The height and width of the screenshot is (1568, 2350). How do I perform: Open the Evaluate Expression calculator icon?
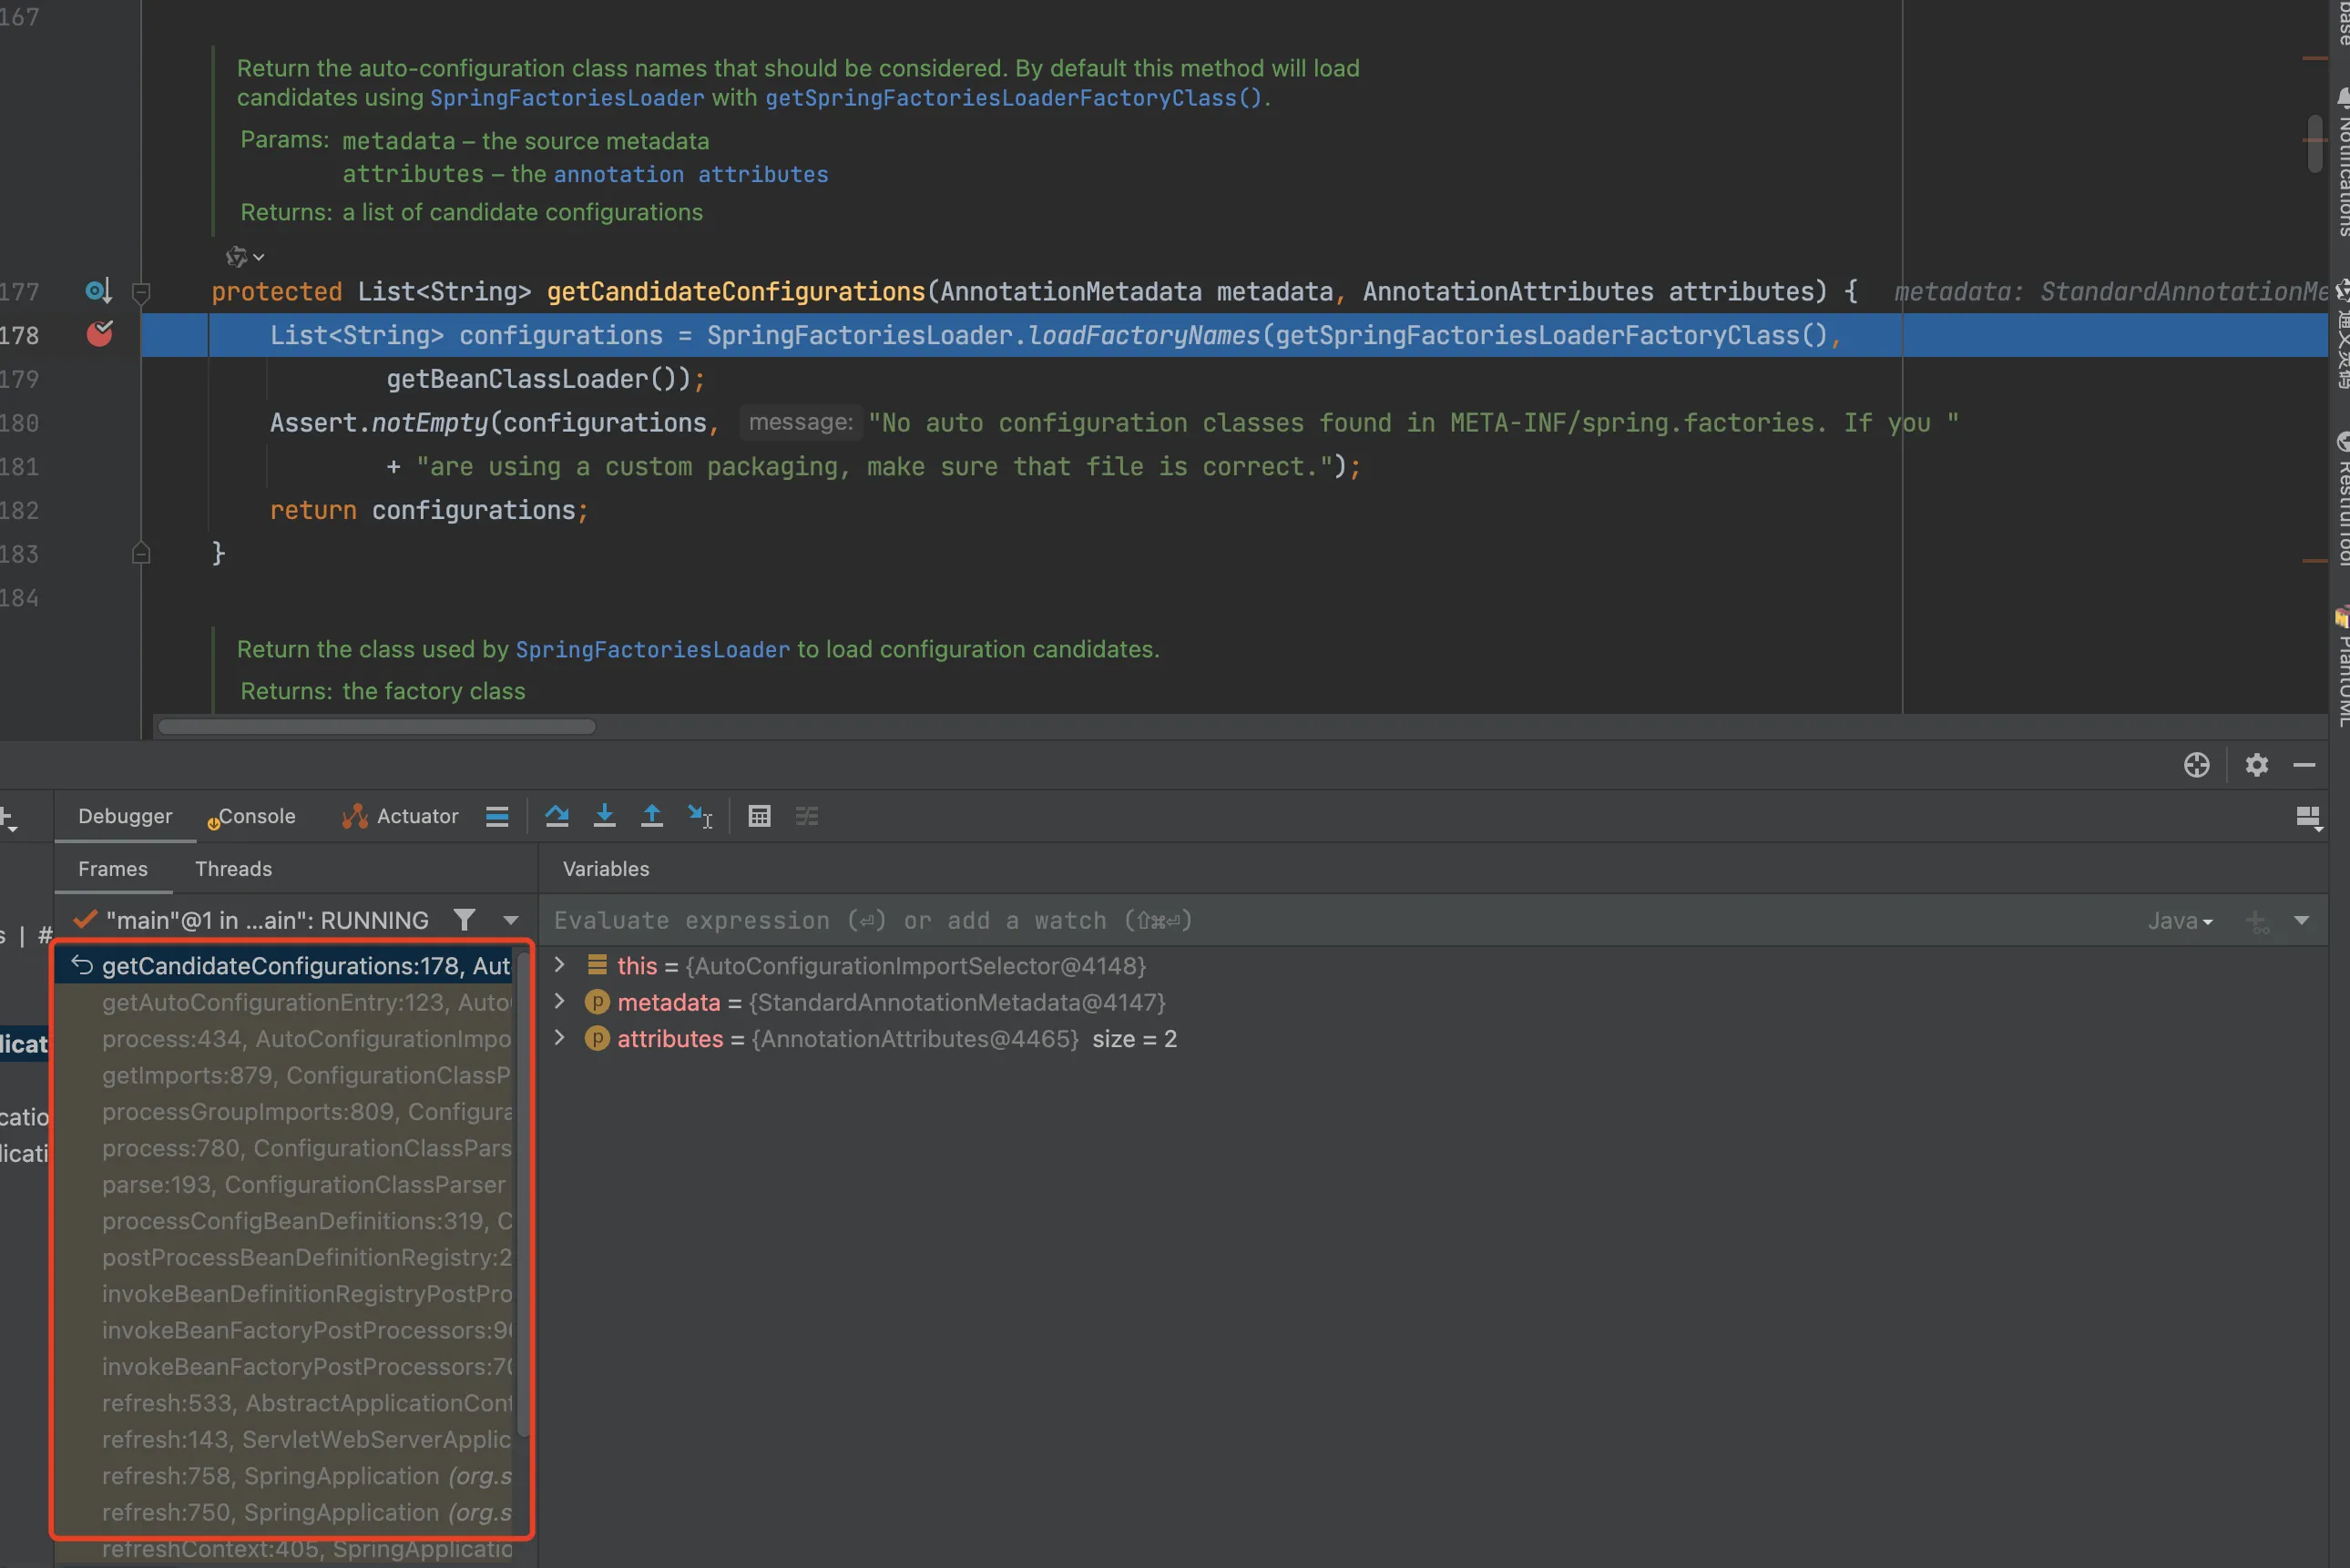(759, 816)
